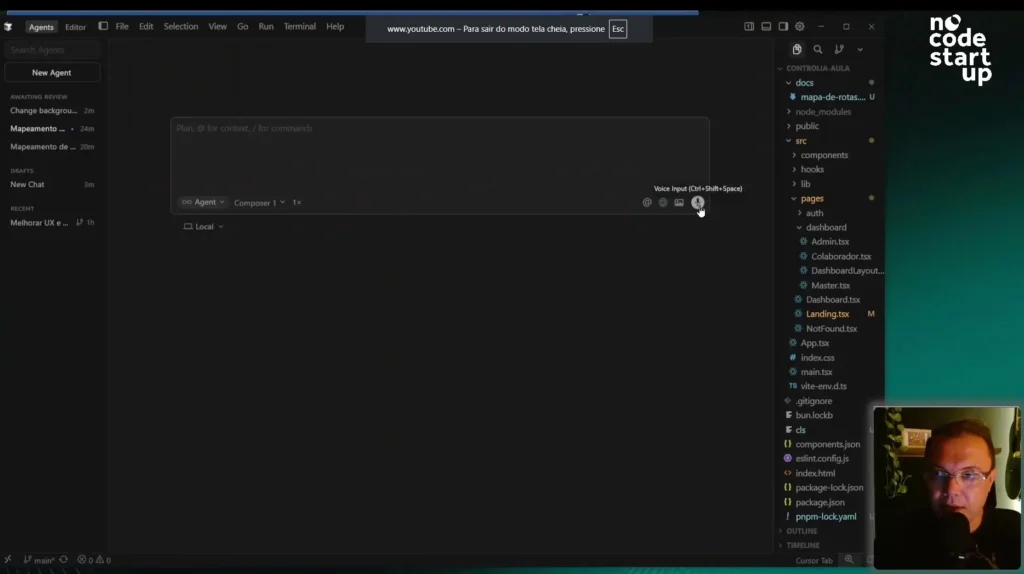Open the Run menu

[266, 27]
